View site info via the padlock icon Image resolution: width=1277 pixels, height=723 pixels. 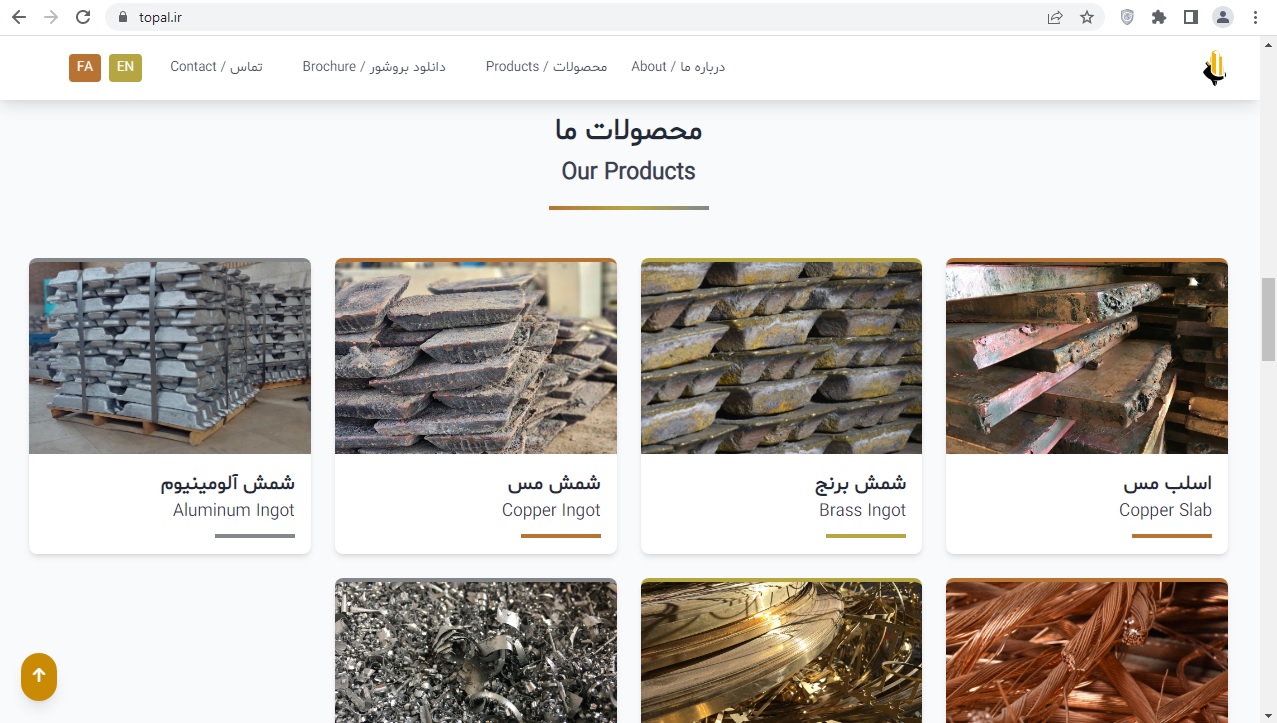tap(123, 17)
